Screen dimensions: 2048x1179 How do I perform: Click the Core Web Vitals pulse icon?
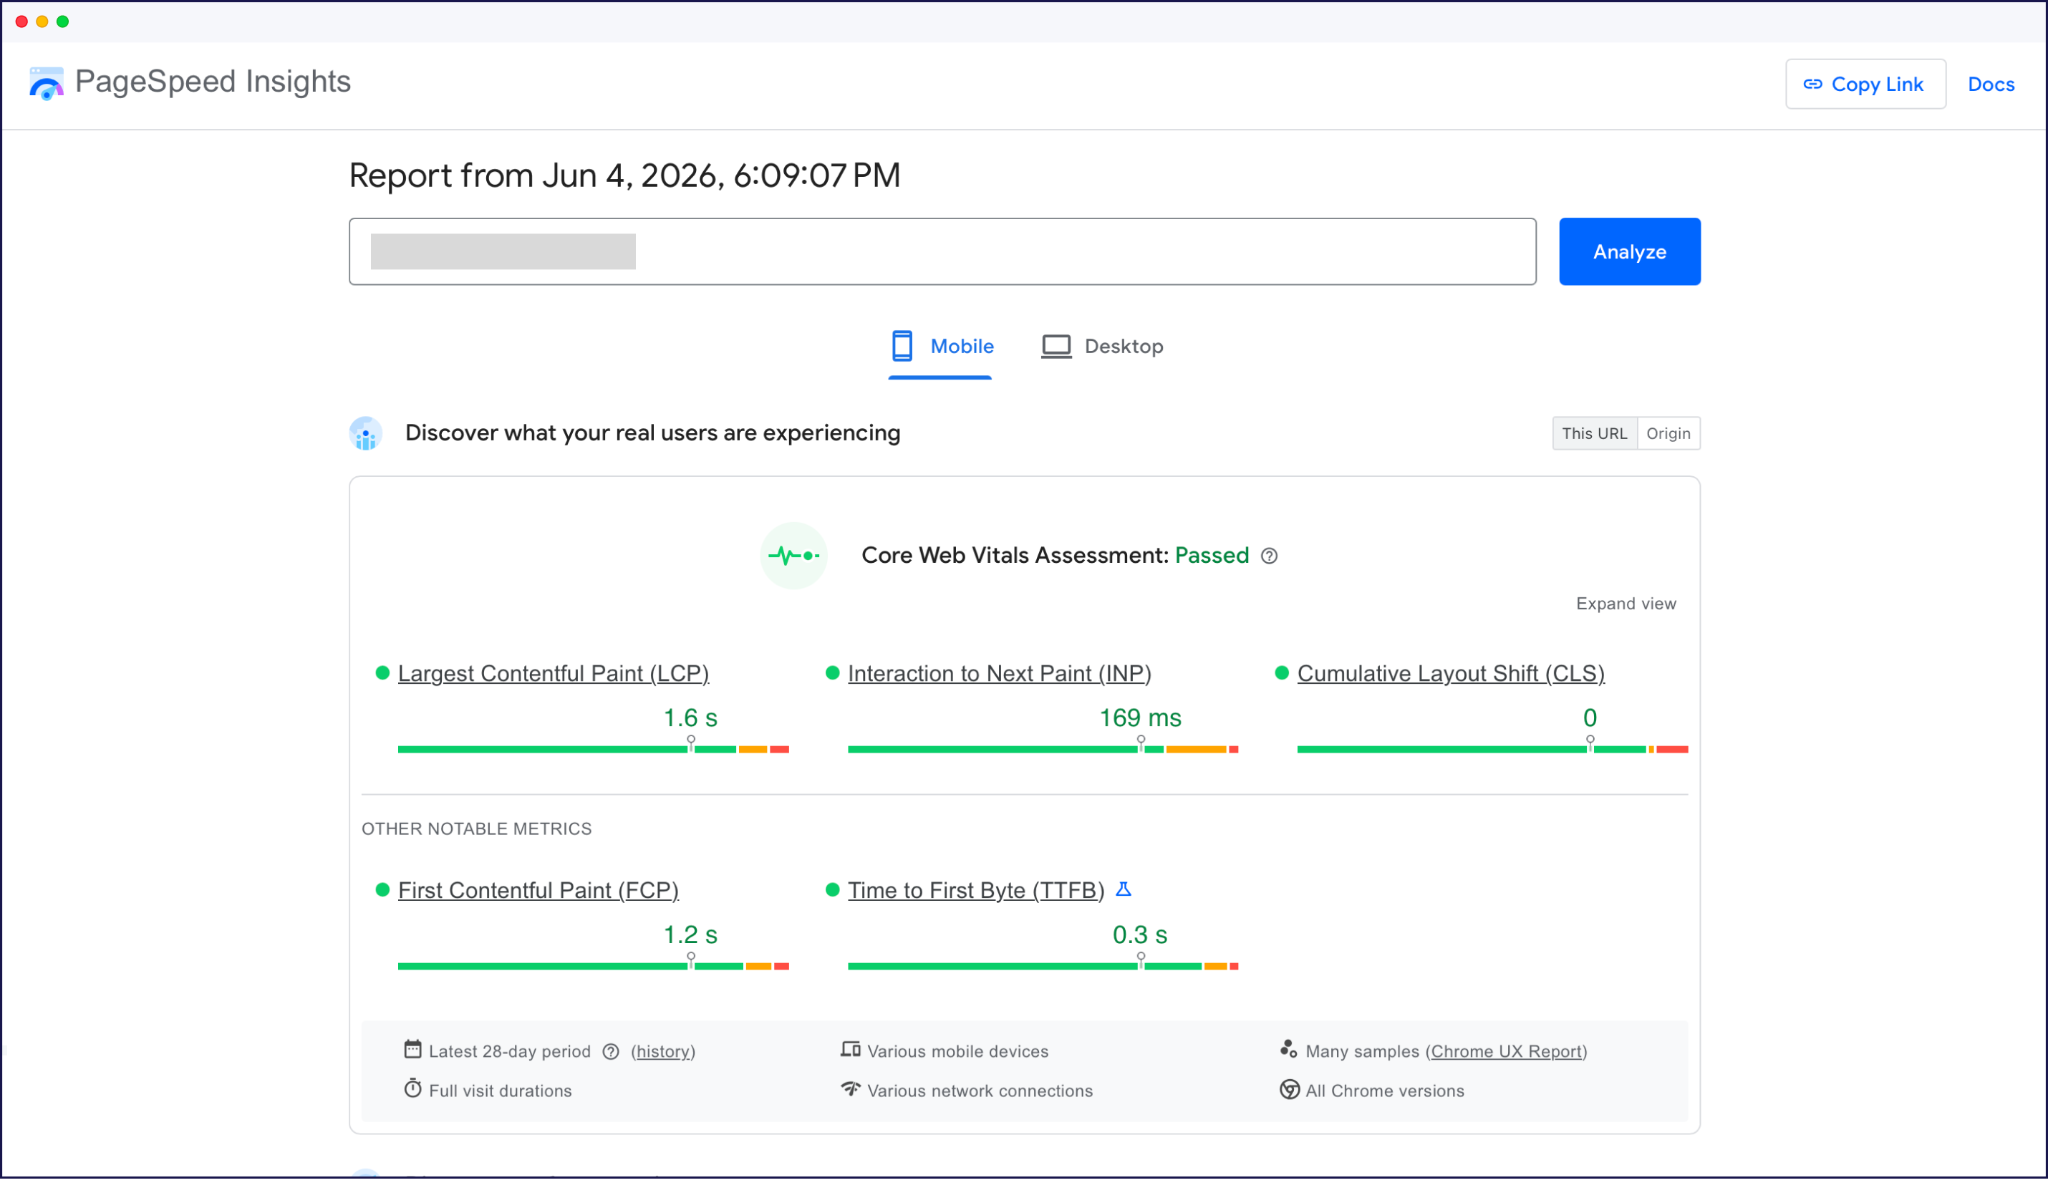(x=793, y=555)
